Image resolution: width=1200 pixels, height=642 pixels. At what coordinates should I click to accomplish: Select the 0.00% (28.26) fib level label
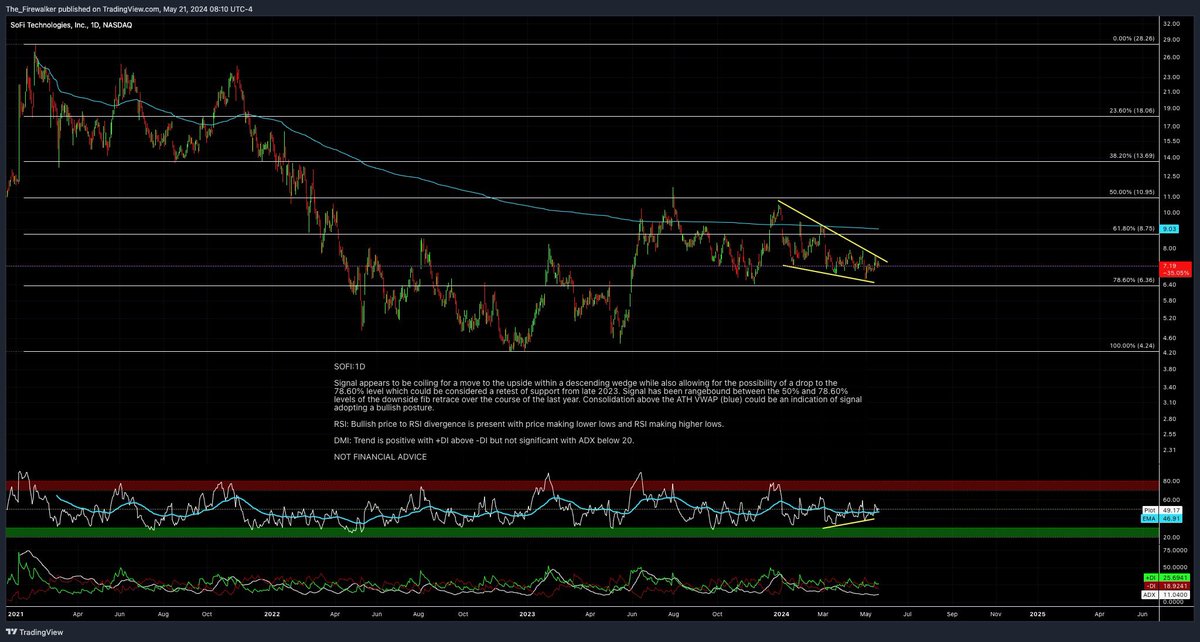click(1133, 39)
